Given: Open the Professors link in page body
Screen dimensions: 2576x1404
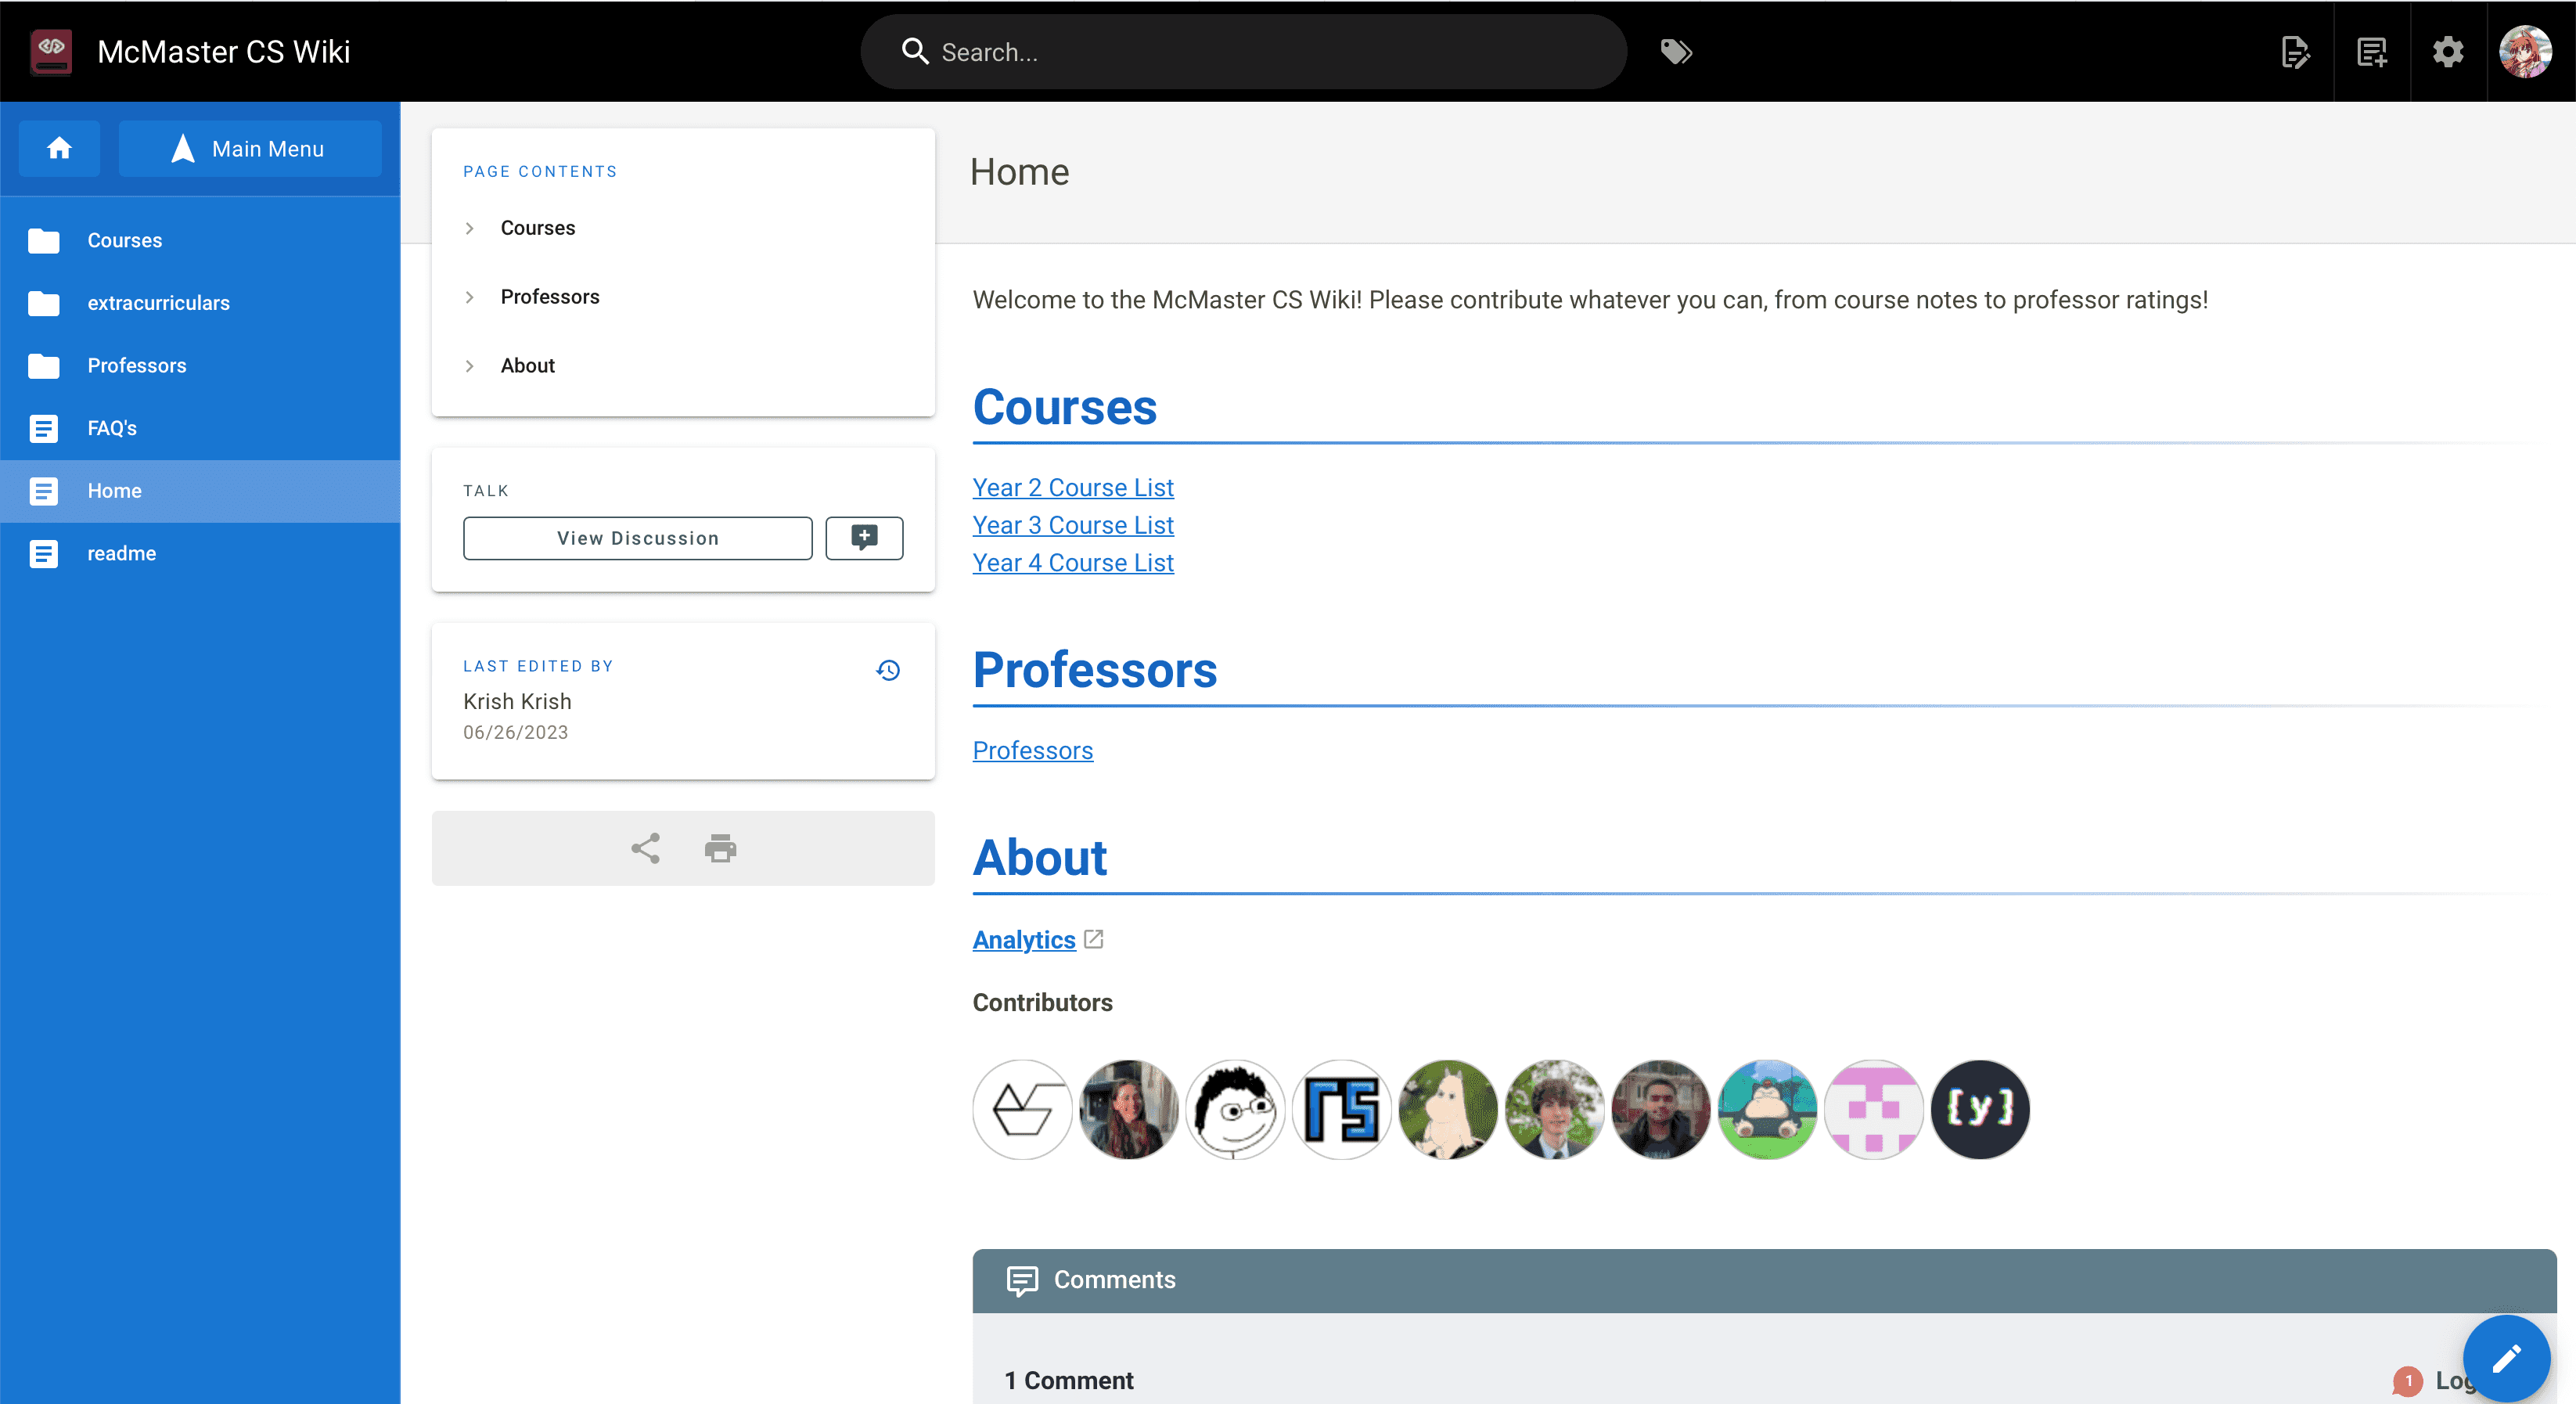Looking at the screenshot, I should tap(1033, 751).
